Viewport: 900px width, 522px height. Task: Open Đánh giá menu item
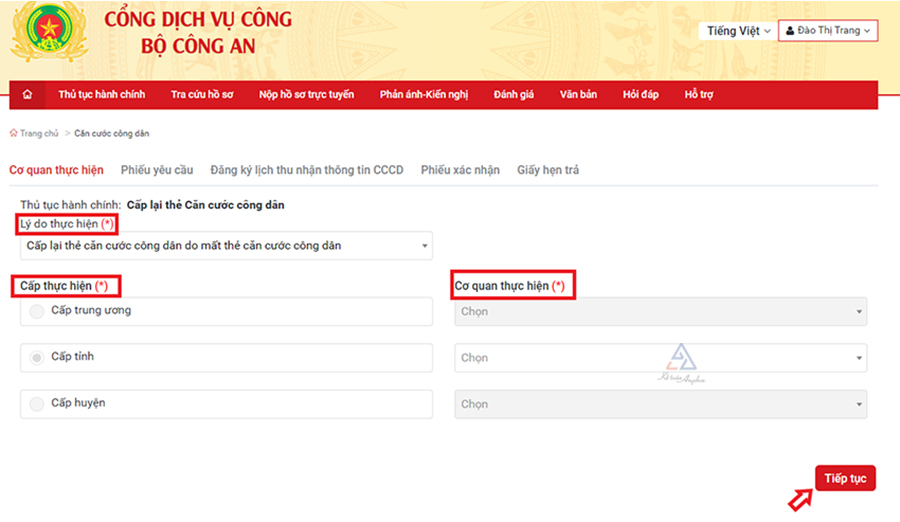coord(514,95)
